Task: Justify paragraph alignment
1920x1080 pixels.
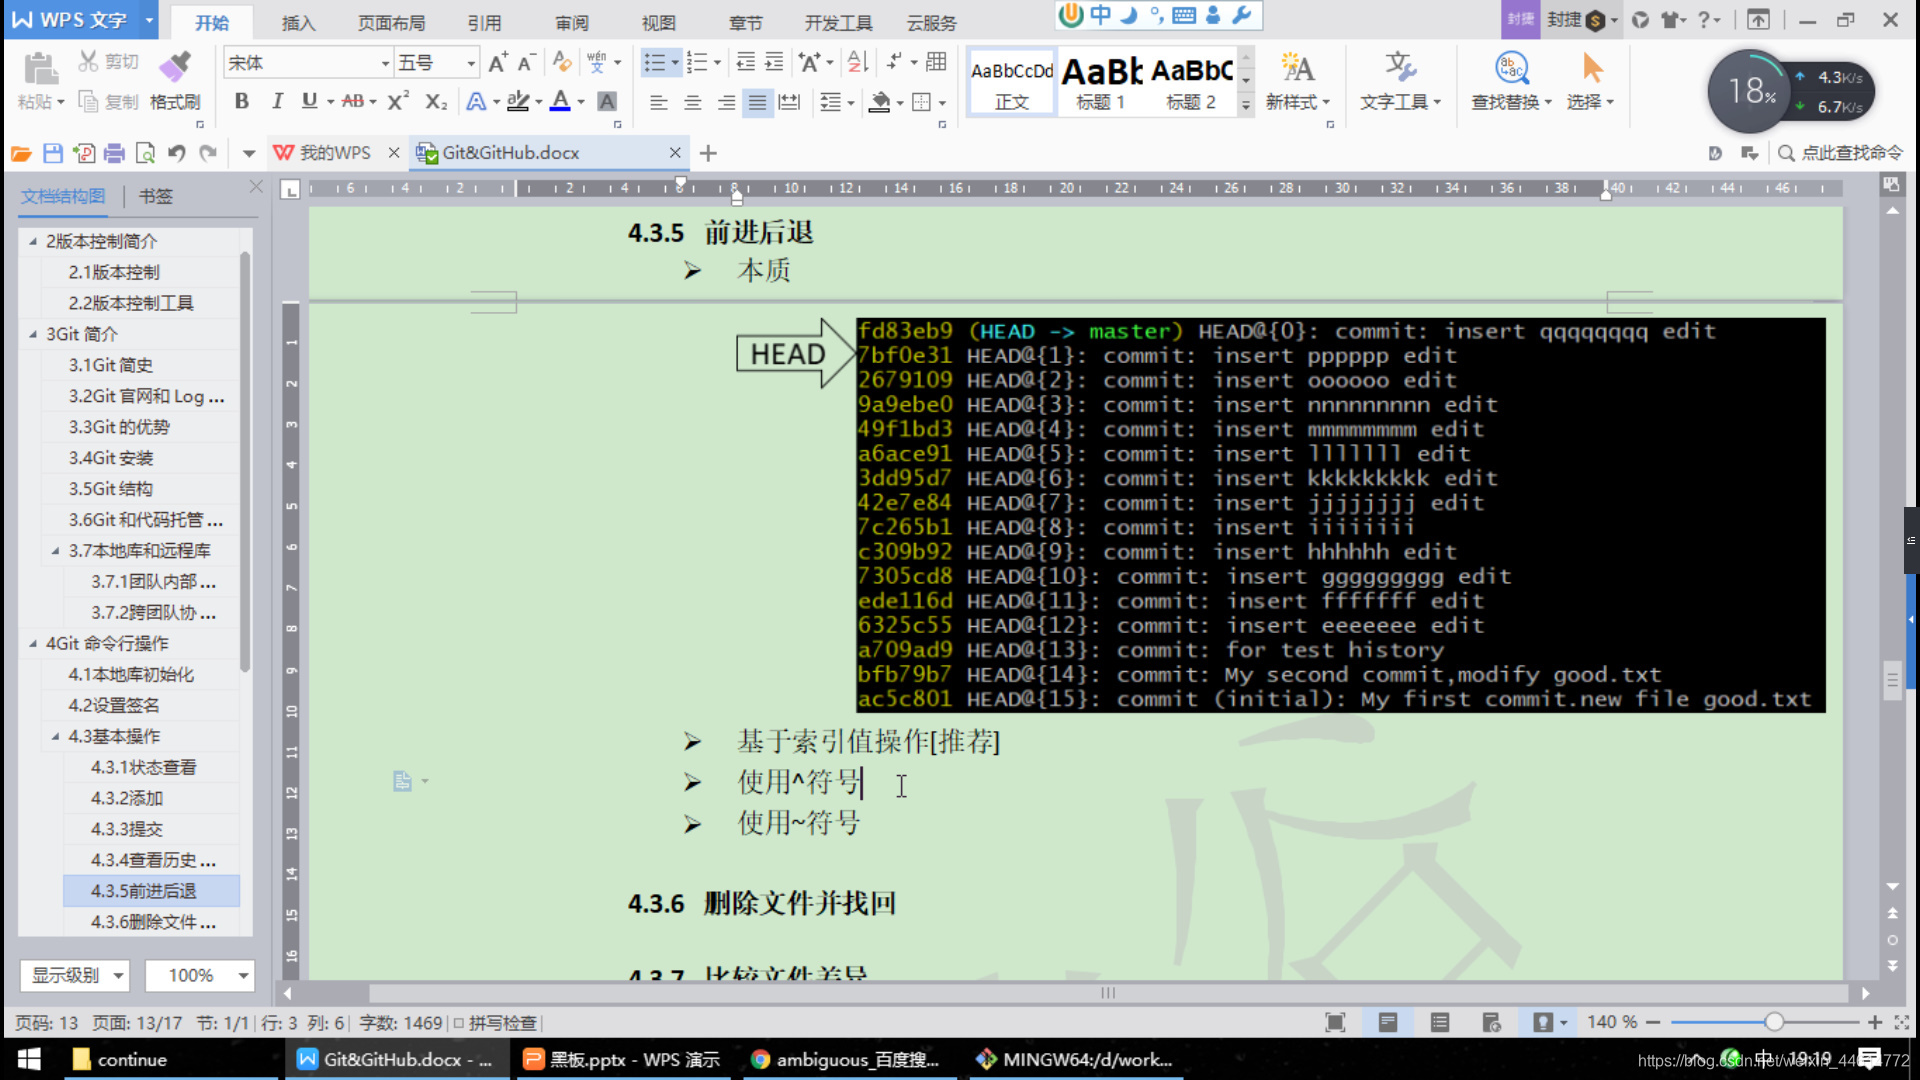Action: point(758,102)
